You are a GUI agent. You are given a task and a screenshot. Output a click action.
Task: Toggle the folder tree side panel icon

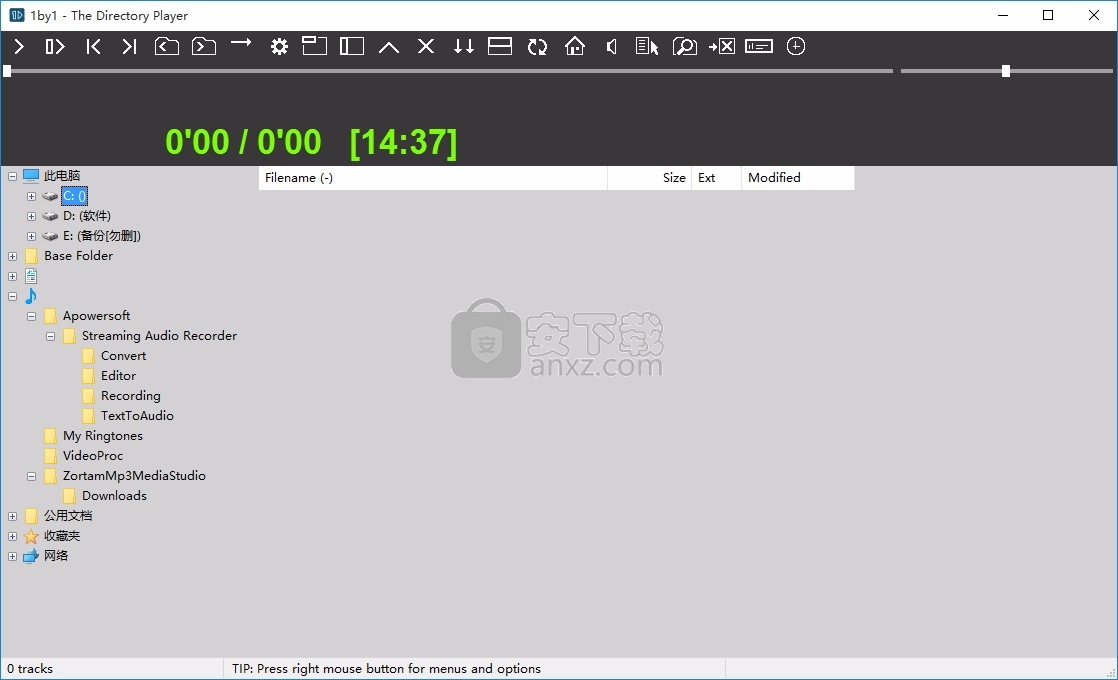pyautogui.click(x=352, y=46)
